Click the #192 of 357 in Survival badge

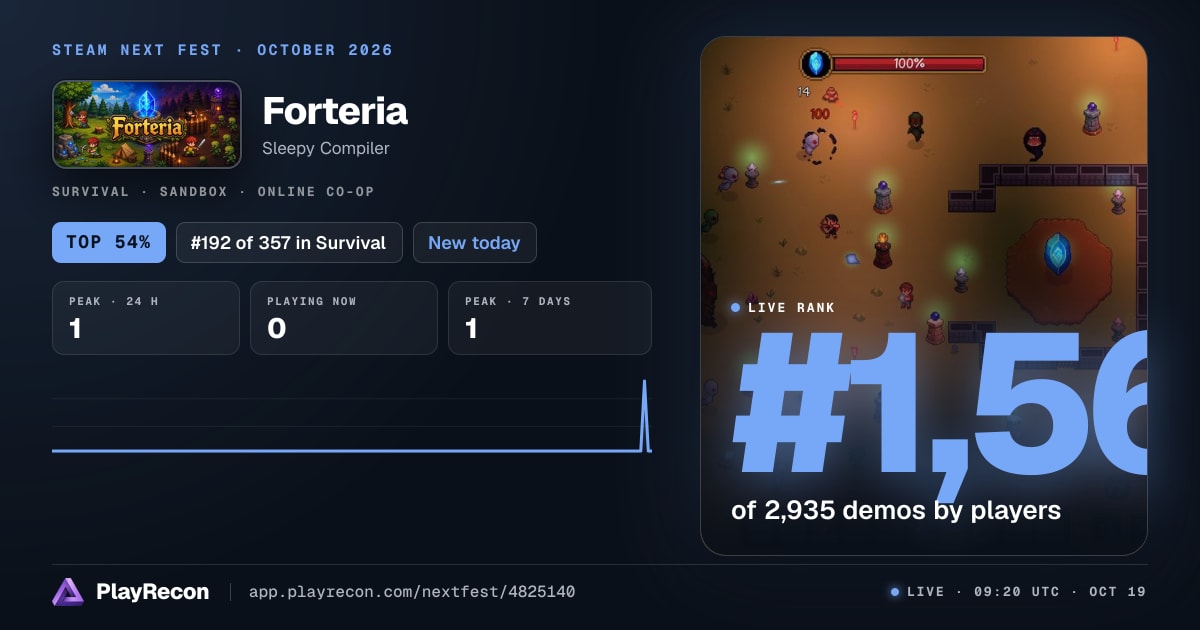click(x=289, y=242)
